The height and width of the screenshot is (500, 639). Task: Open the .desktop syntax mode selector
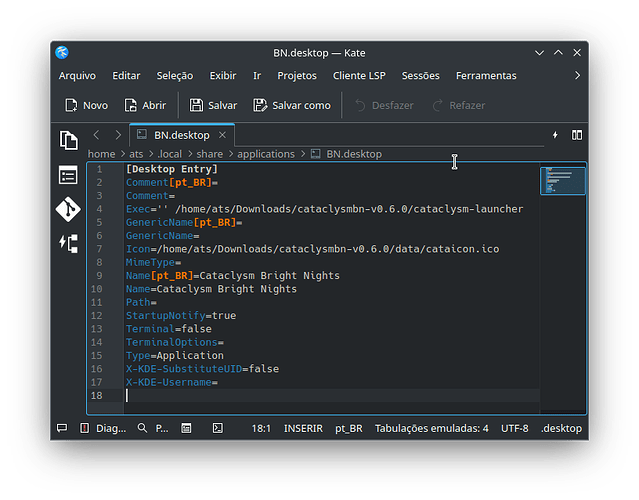pyautogui.click(x=561, y=428)
